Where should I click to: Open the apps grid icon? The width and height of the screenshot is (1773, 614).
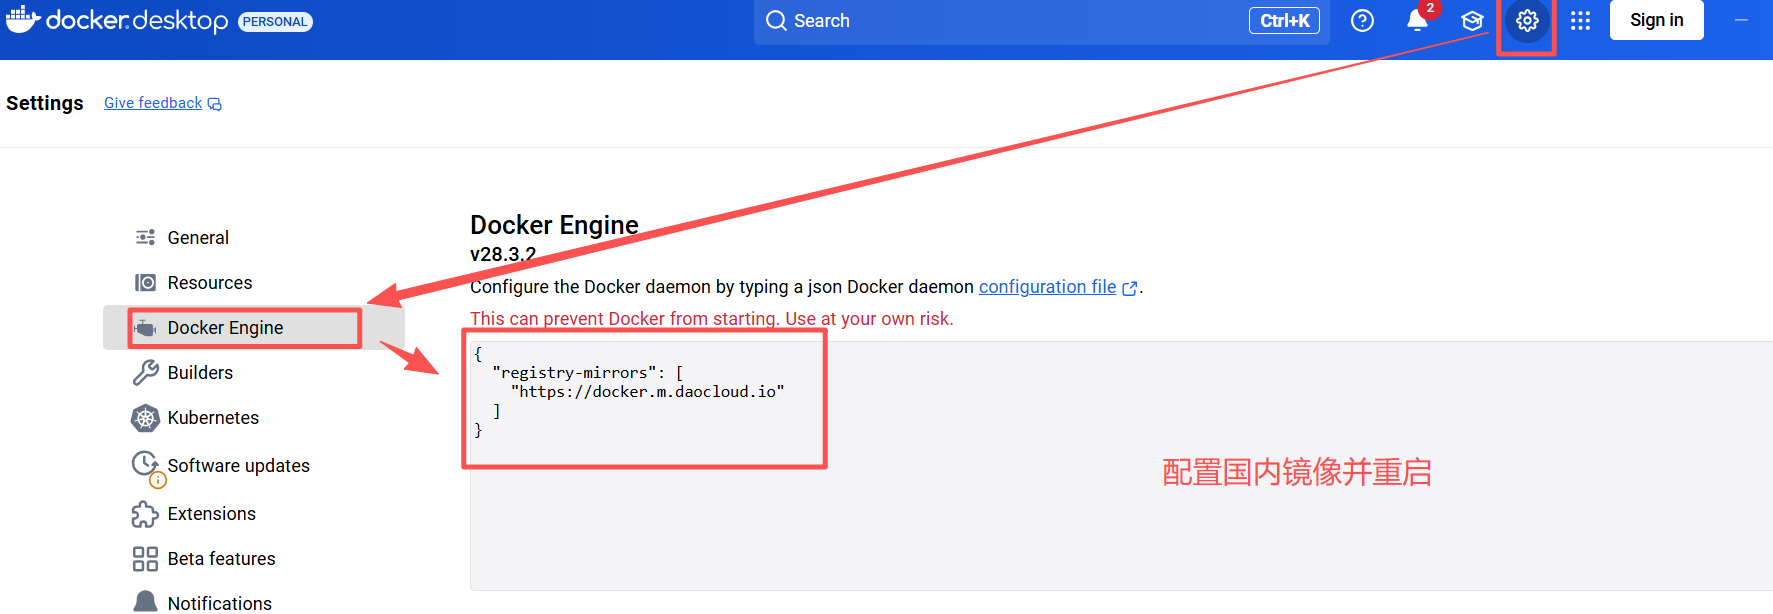(x=1580, y=20)
